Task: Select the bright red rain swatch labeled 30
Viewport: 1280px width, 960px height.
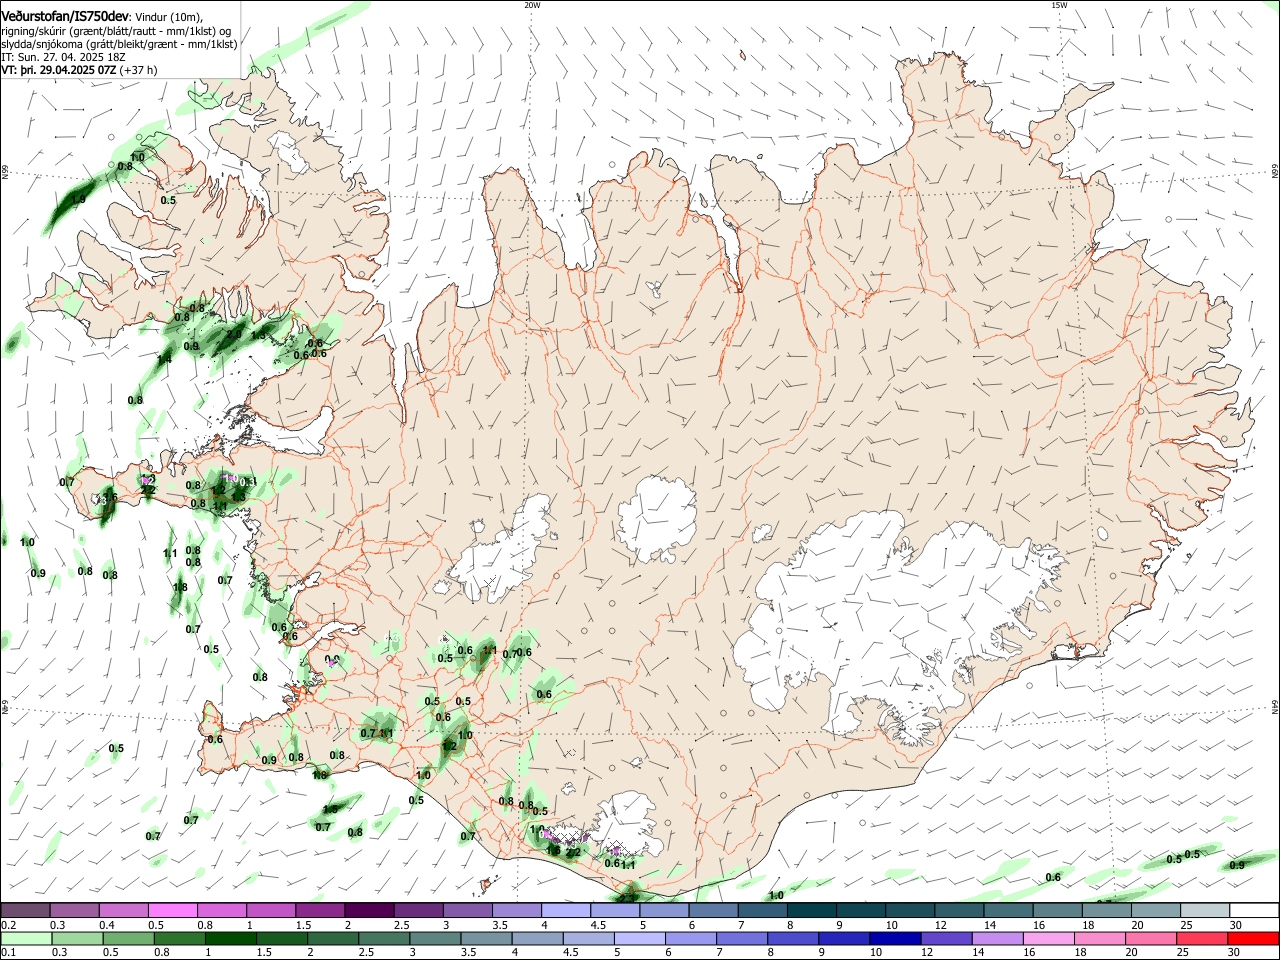Action: (x=1254, y=939)
